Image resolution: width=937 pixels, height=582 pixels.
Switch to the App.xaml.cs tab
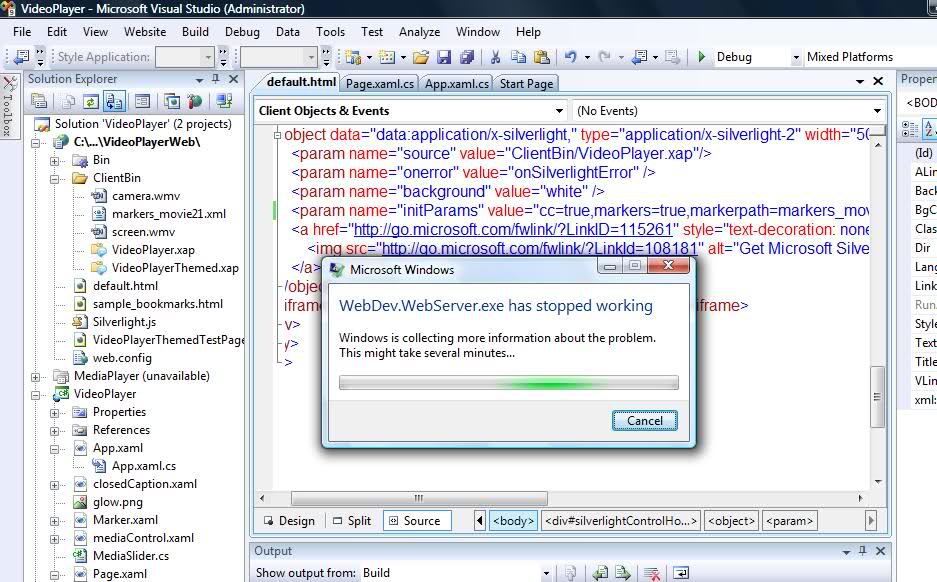pyautogui.click(x=457, y=84)
